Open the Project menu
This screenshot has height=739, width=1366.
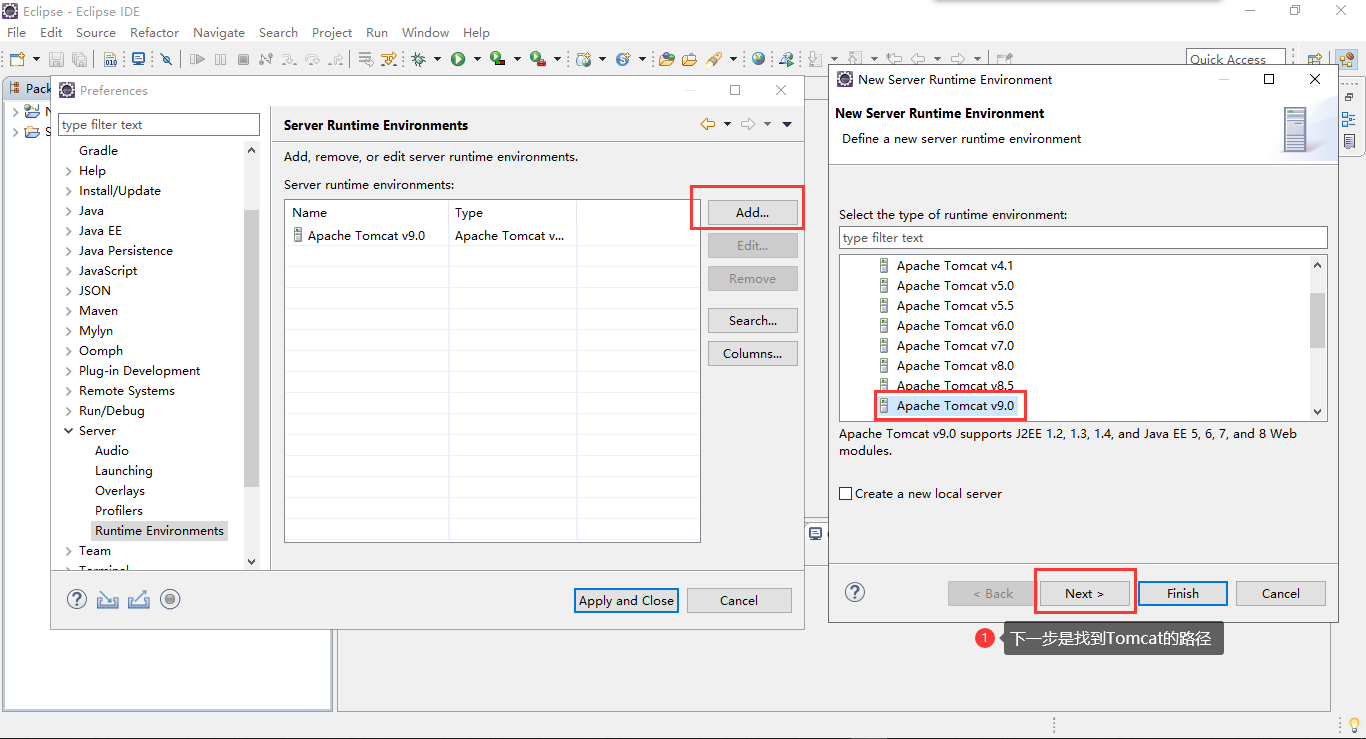click(x=332, y=32)
